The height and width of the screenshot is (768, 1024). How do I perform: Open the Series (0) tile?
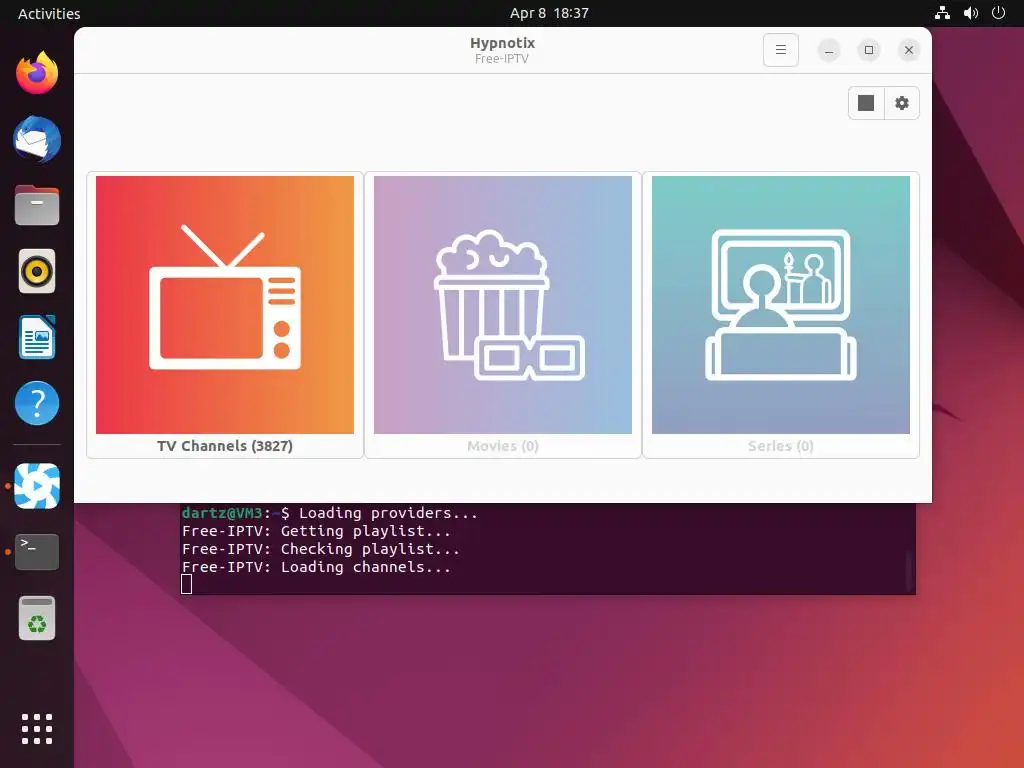pos(780,315)
